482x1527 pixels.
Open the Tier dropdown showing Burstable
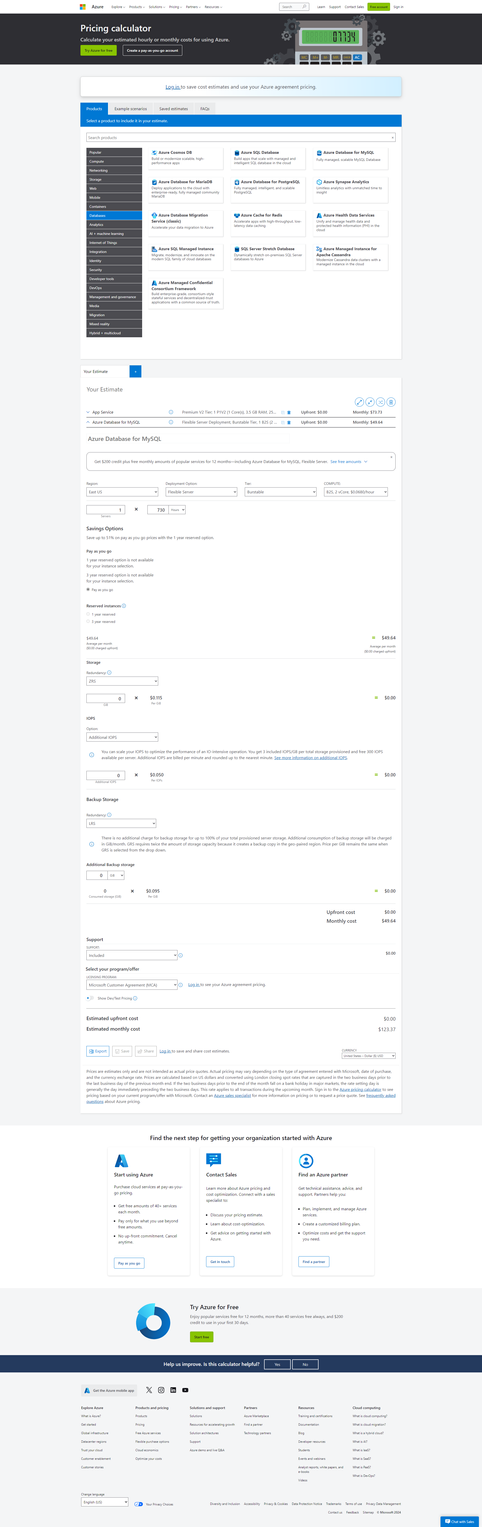click(279, 492)
